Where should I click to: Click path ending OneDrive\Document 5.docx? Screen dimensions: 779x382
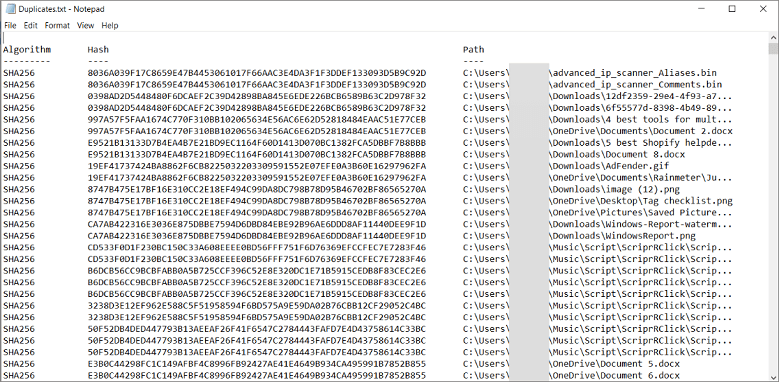(571, 364)
